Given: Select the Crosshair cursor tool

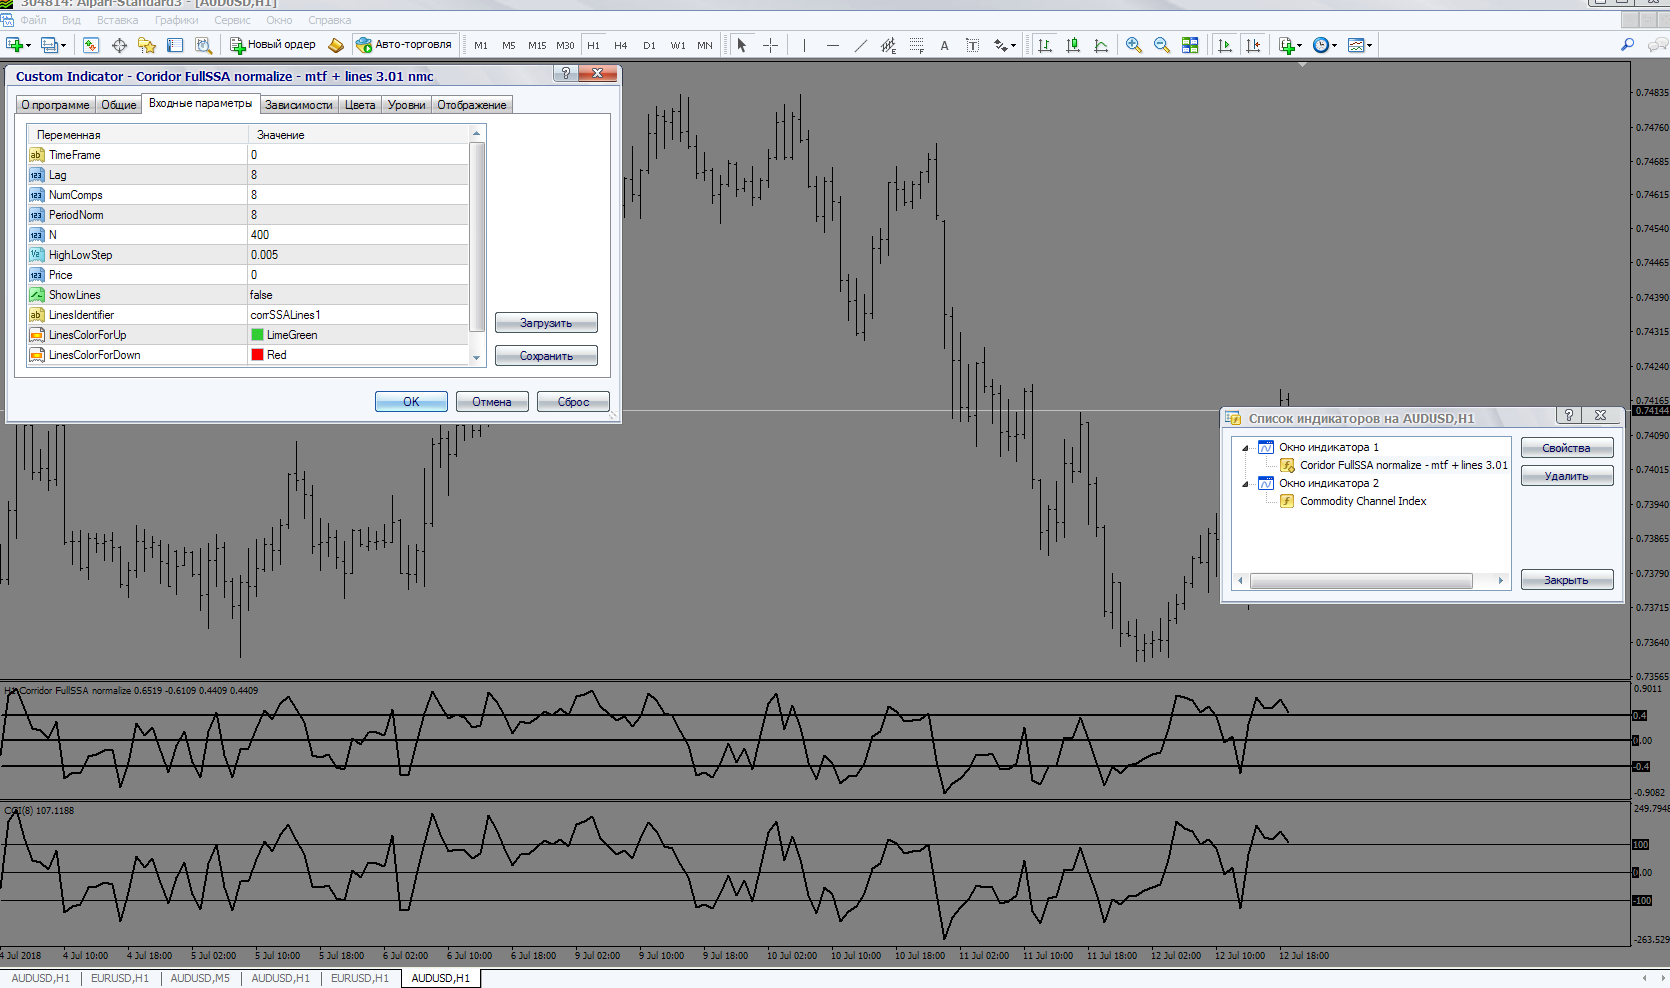Looking at the screenshot, I should pos(770,45).
